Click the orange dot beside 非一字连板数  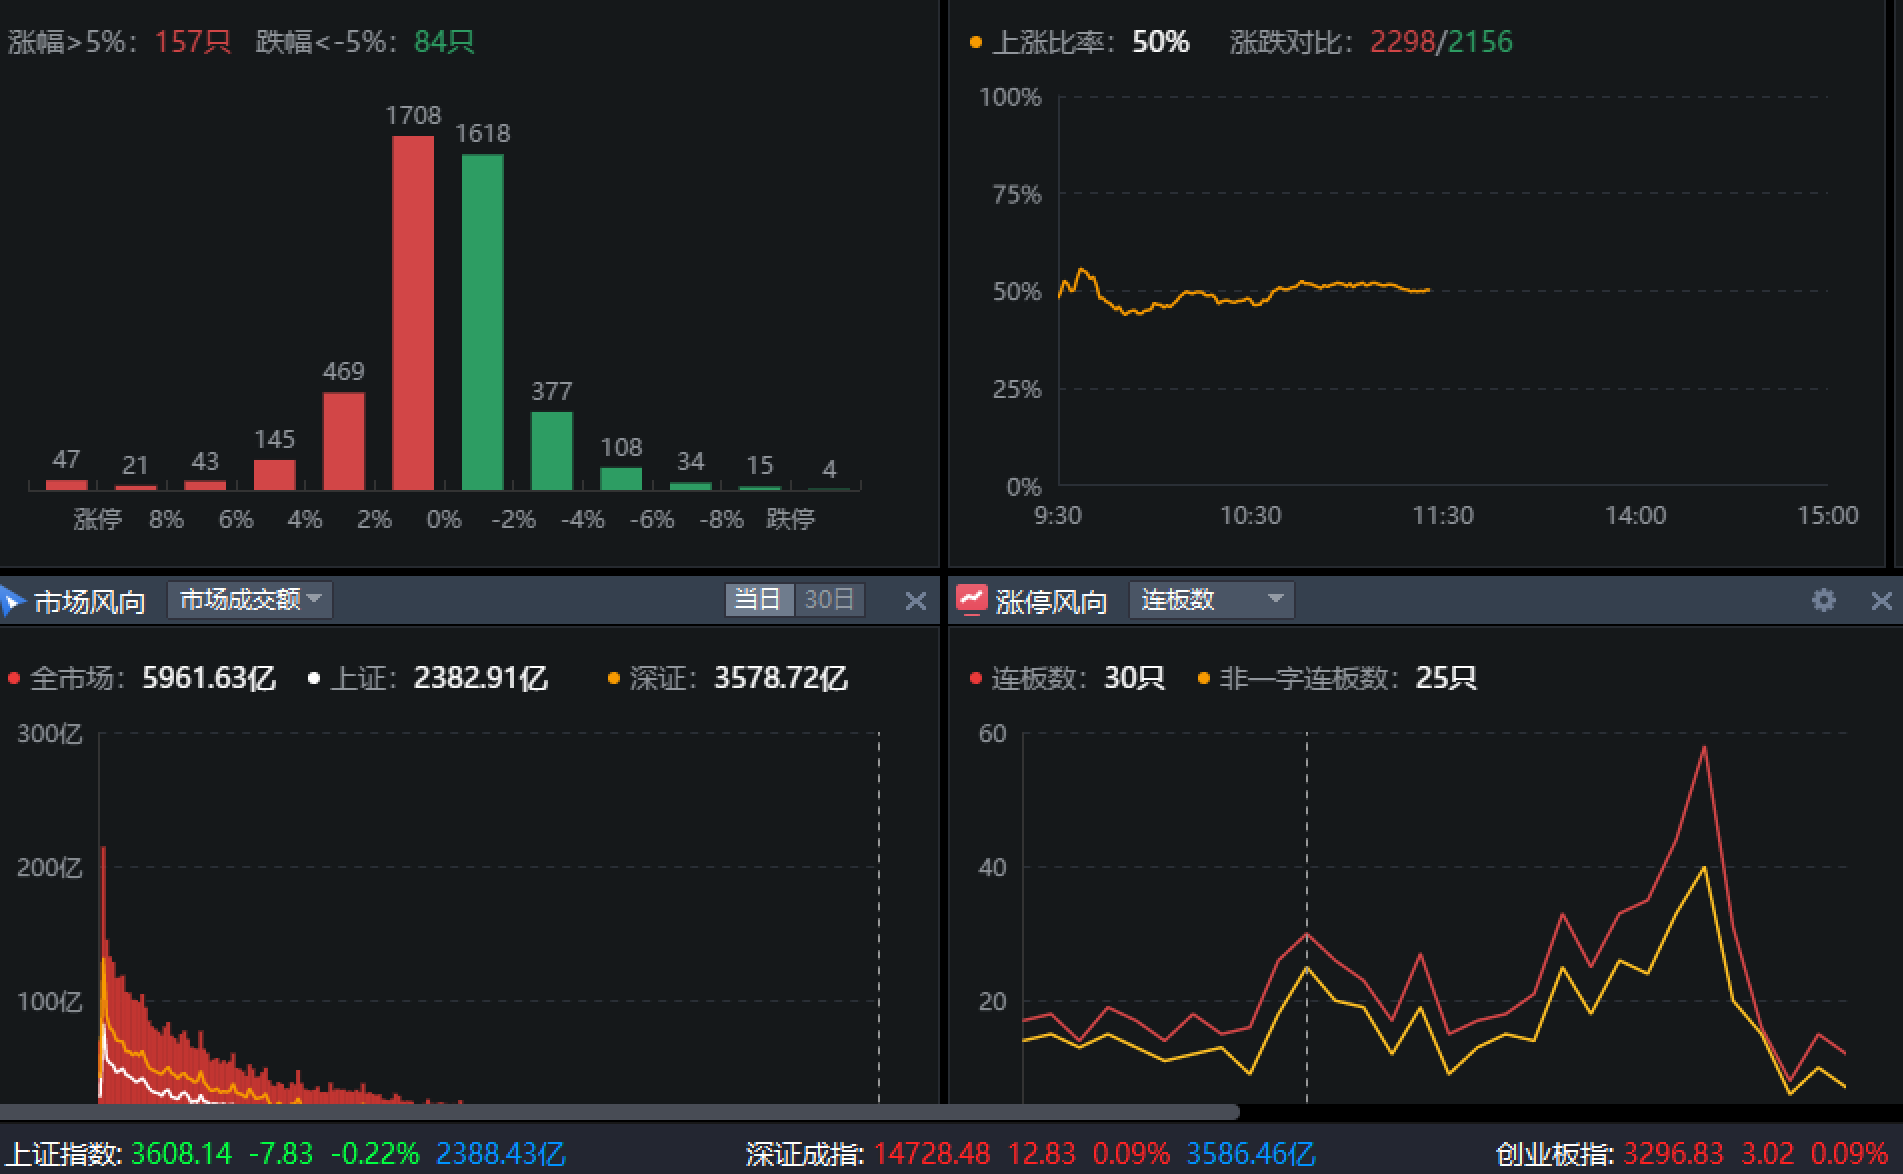pos(1204,679)
